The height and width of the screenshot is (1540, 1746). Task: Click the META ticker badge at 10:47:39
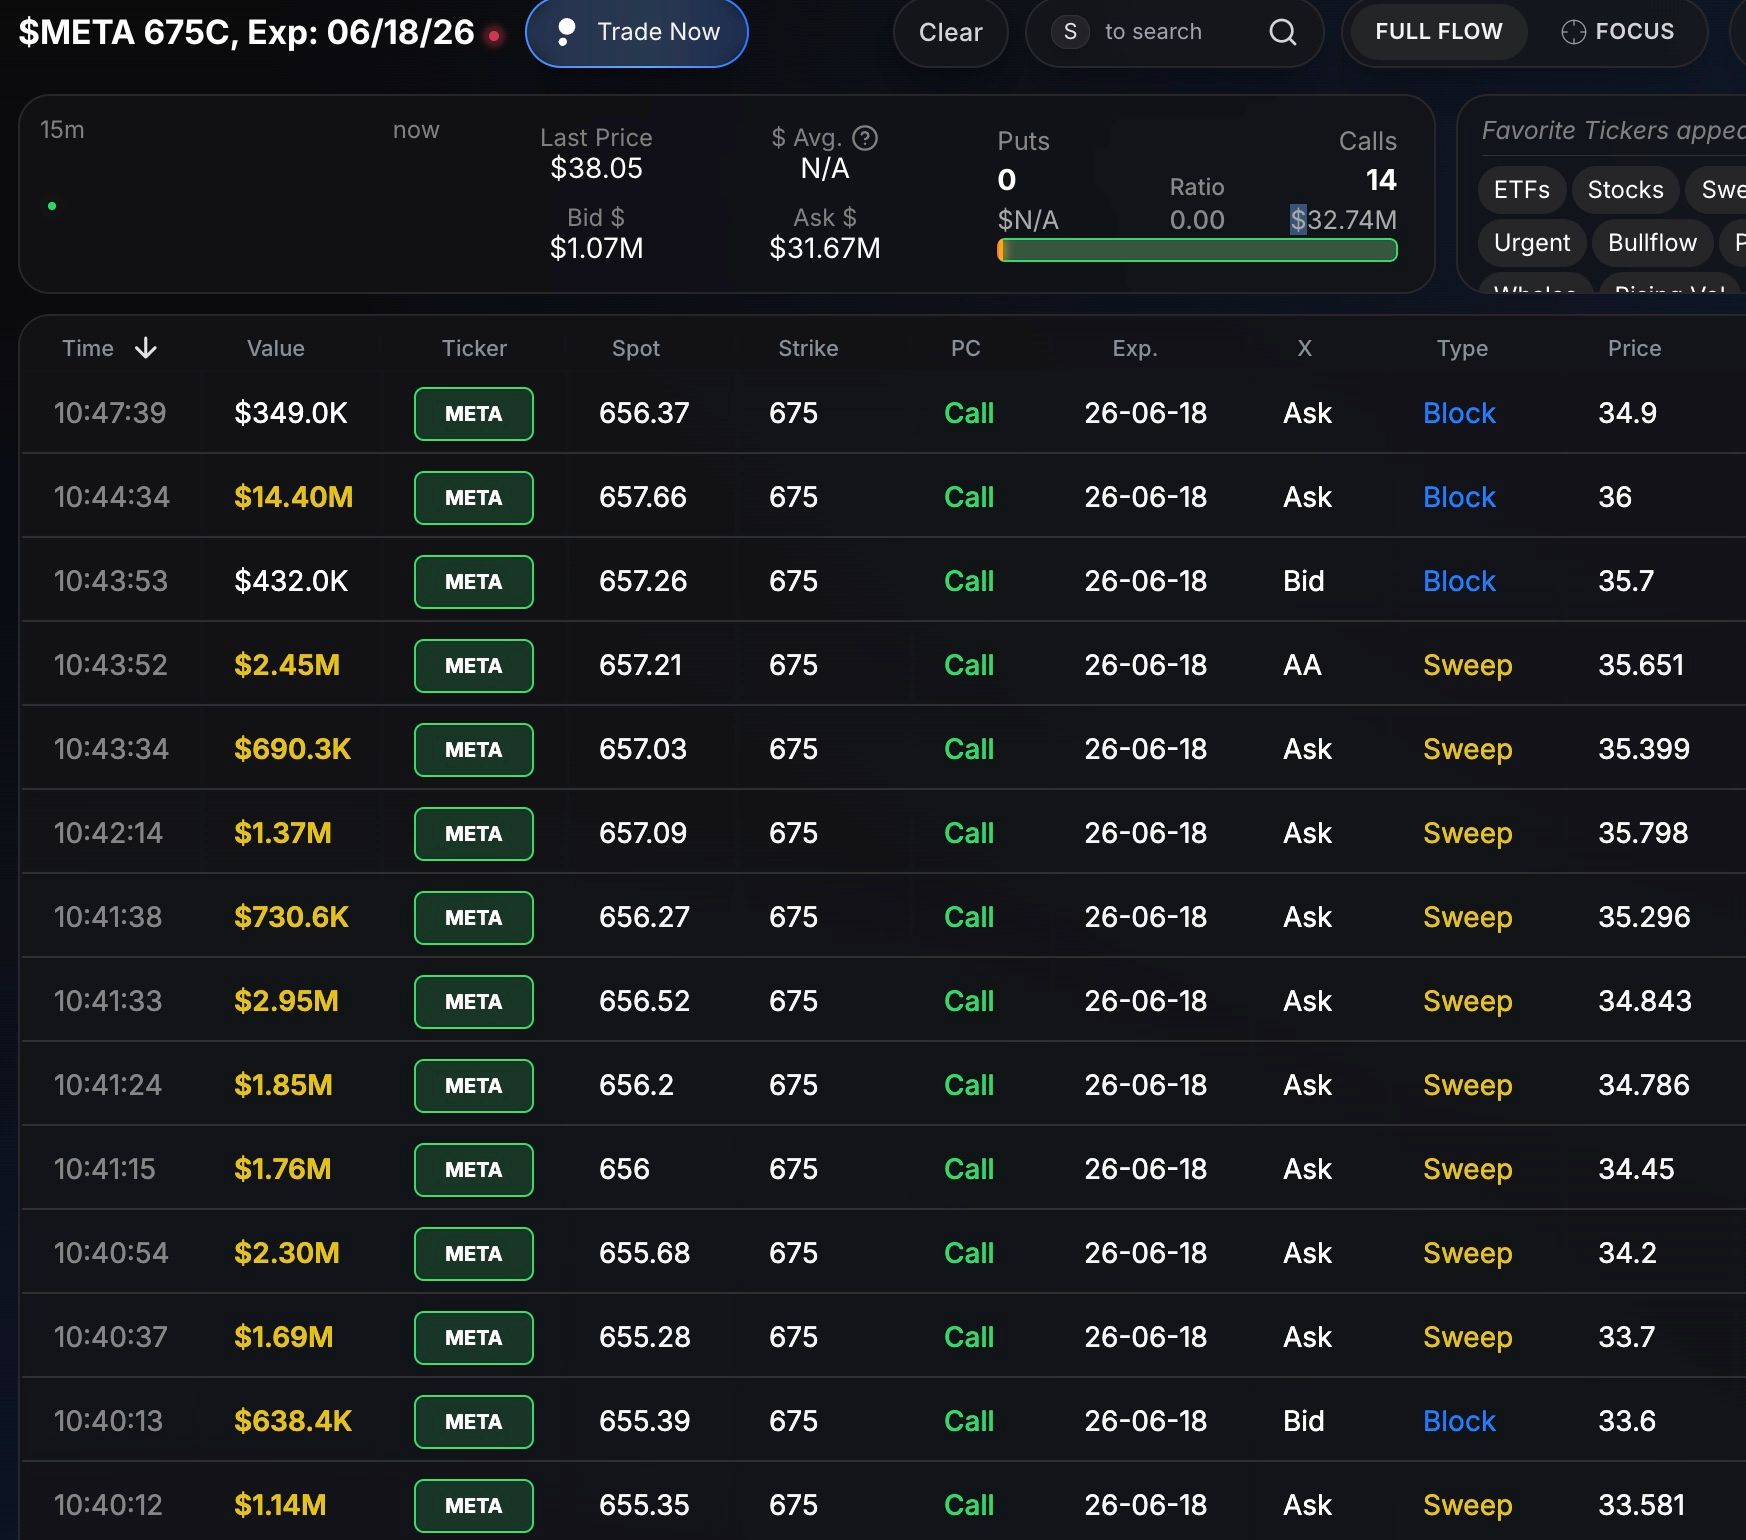[x=473, y=413]
